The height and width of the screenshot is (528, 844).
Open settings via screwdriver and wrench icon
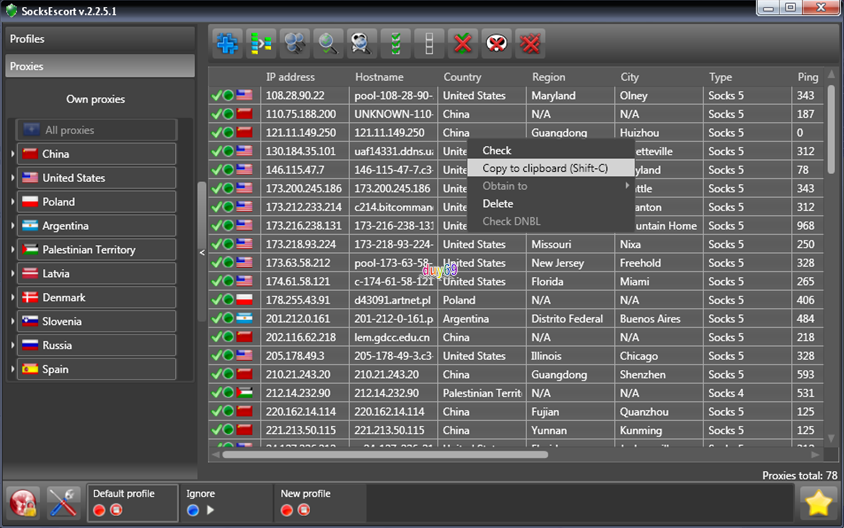[x=64, y=503]
